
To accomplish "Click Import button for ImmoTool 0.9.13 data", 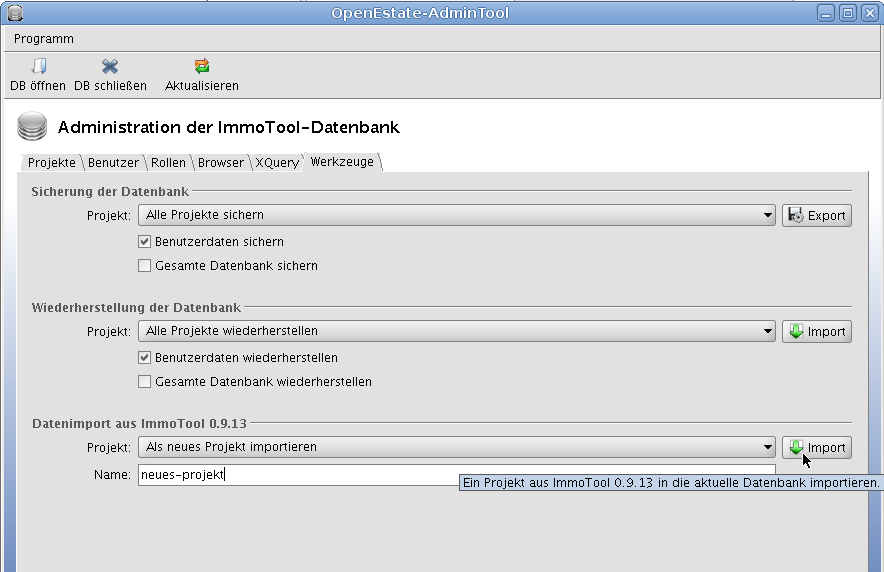I will [816, 447].
